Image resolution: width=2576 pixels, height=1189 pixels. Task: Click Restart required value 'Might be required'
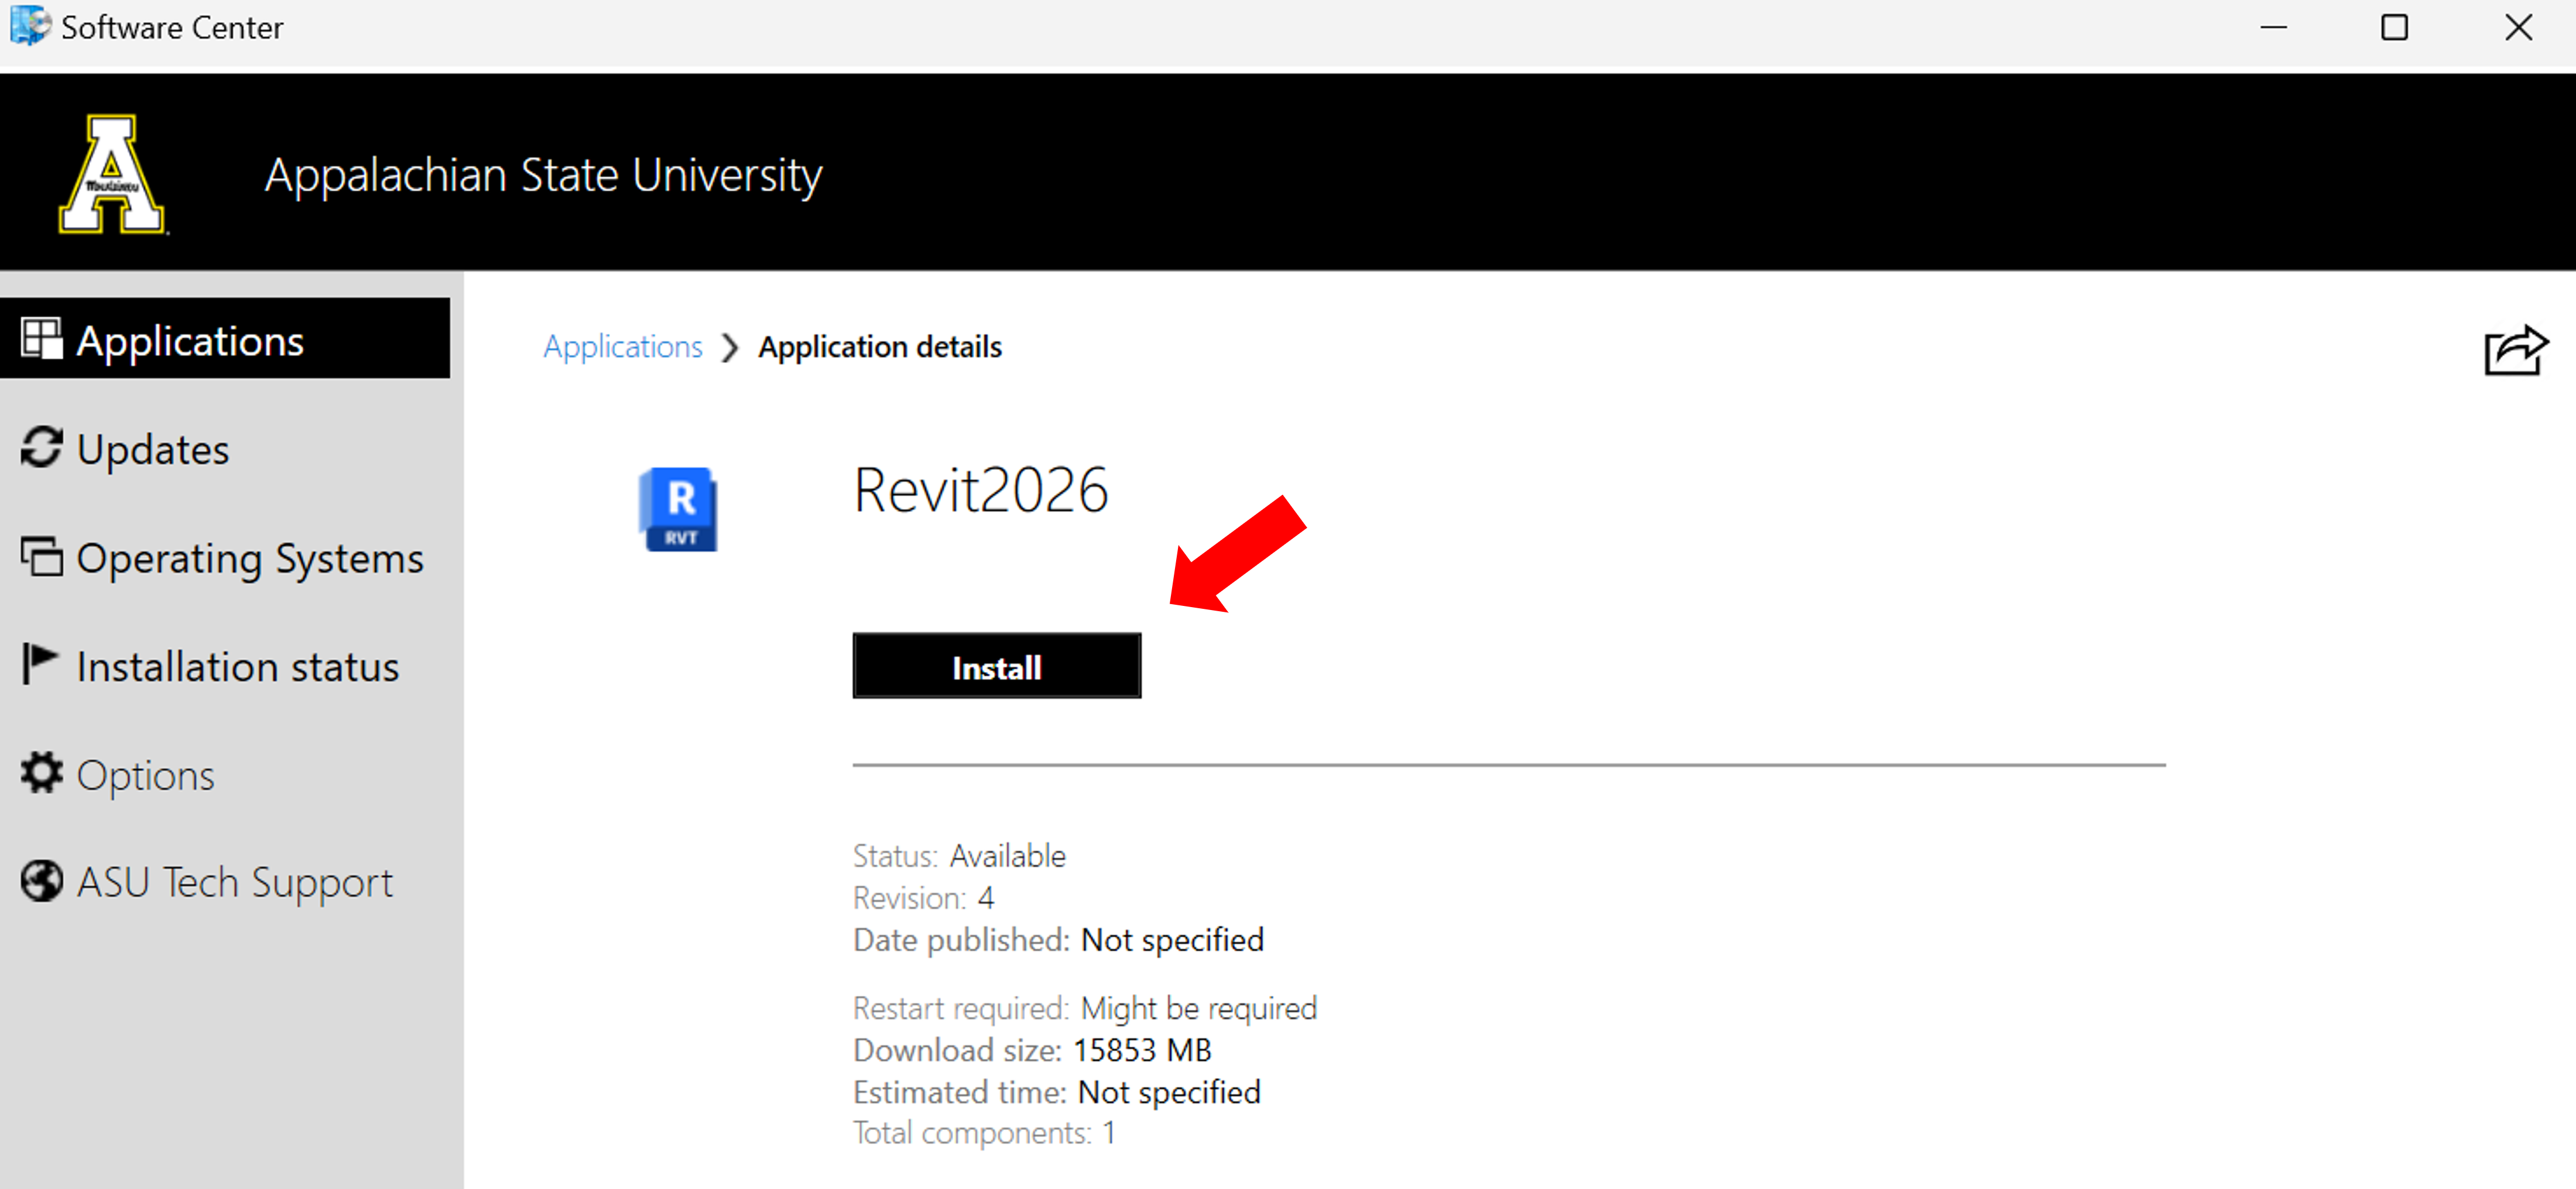tap(1199, 1008)
